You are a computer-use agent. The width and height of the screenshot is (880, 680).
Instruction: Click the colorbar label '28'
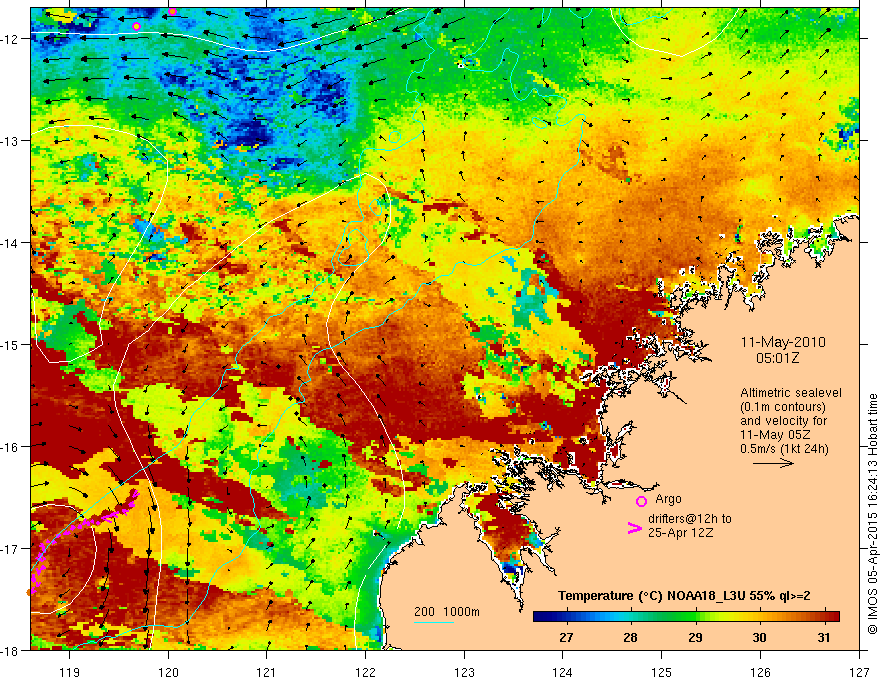coord(630,637)
